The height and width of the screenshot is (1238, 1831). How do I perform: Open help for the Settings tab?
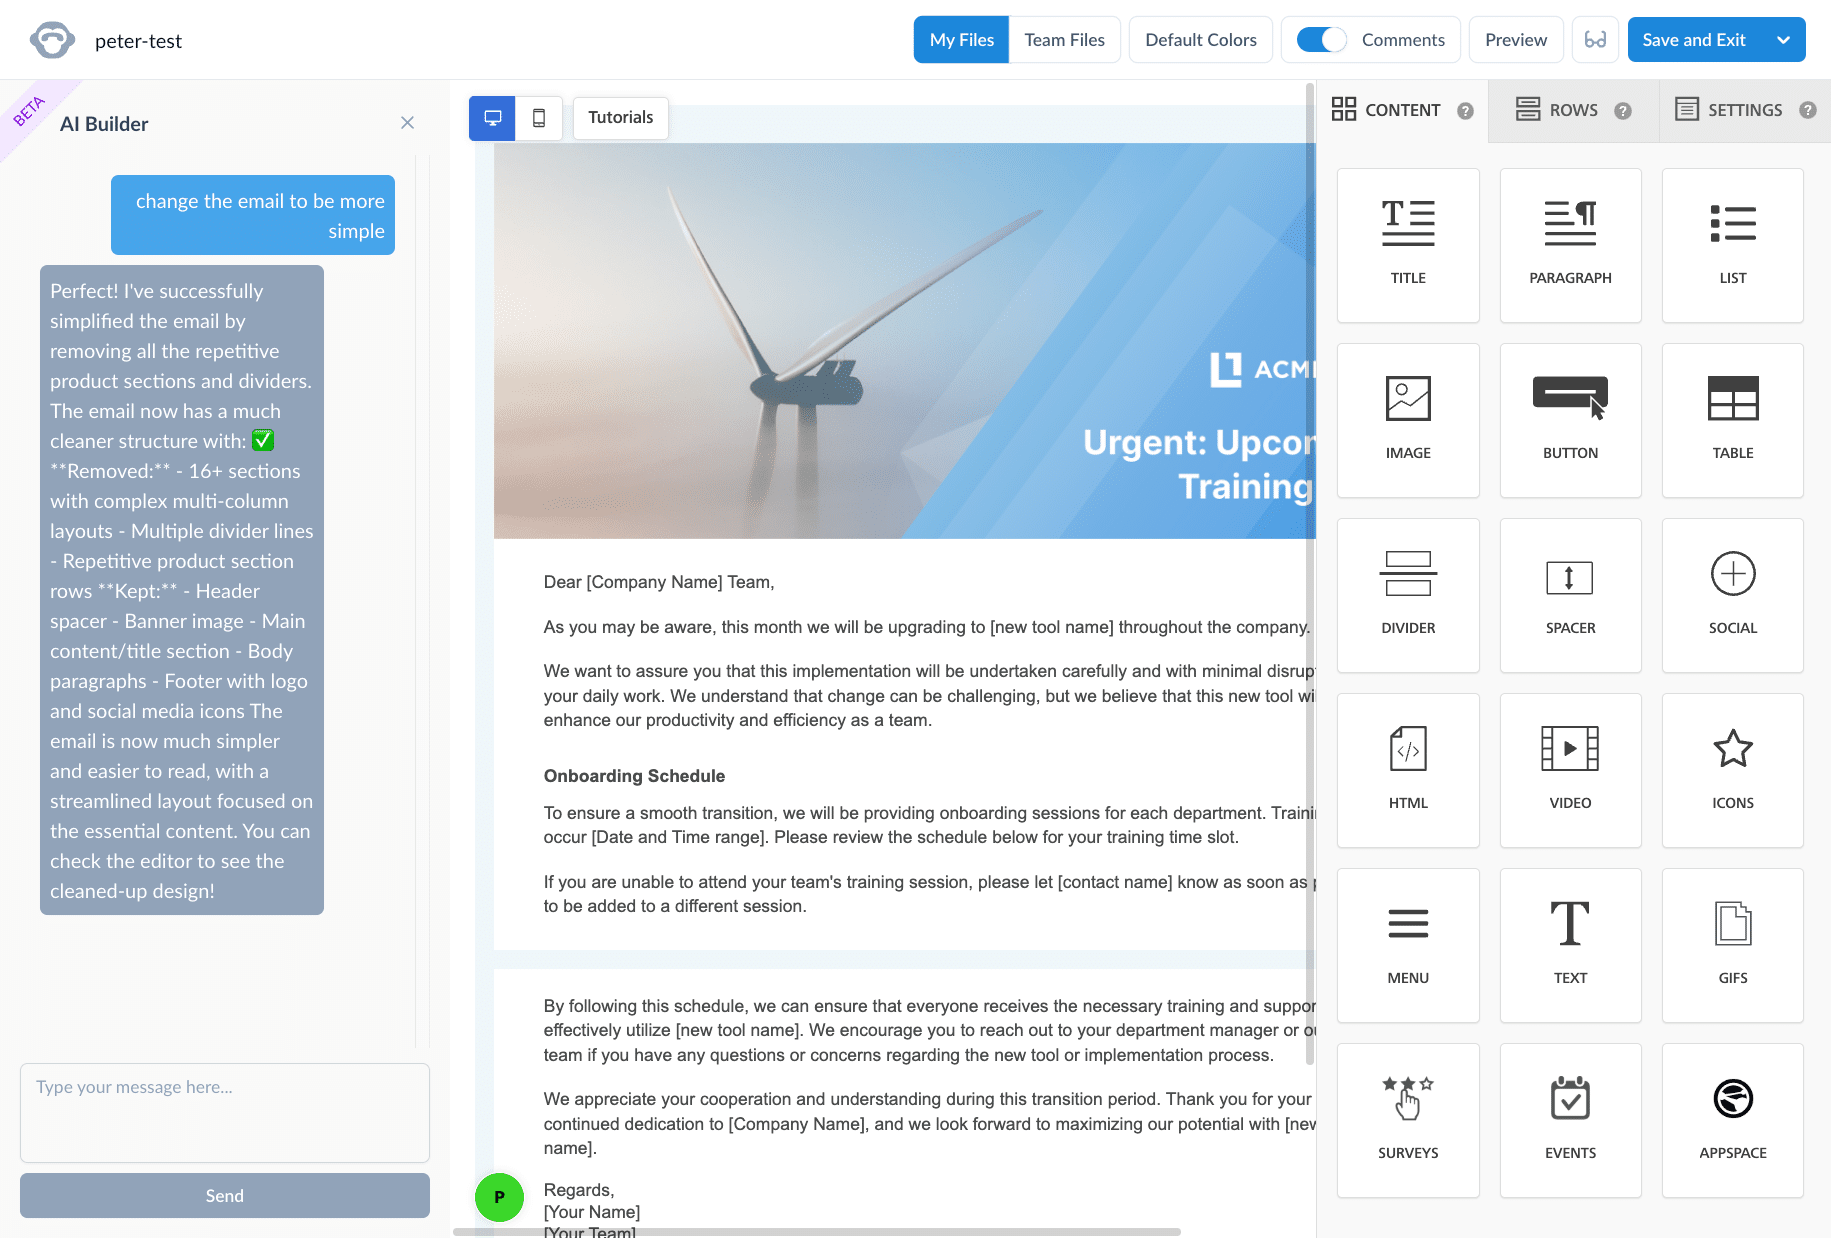tap(1807, 111)
